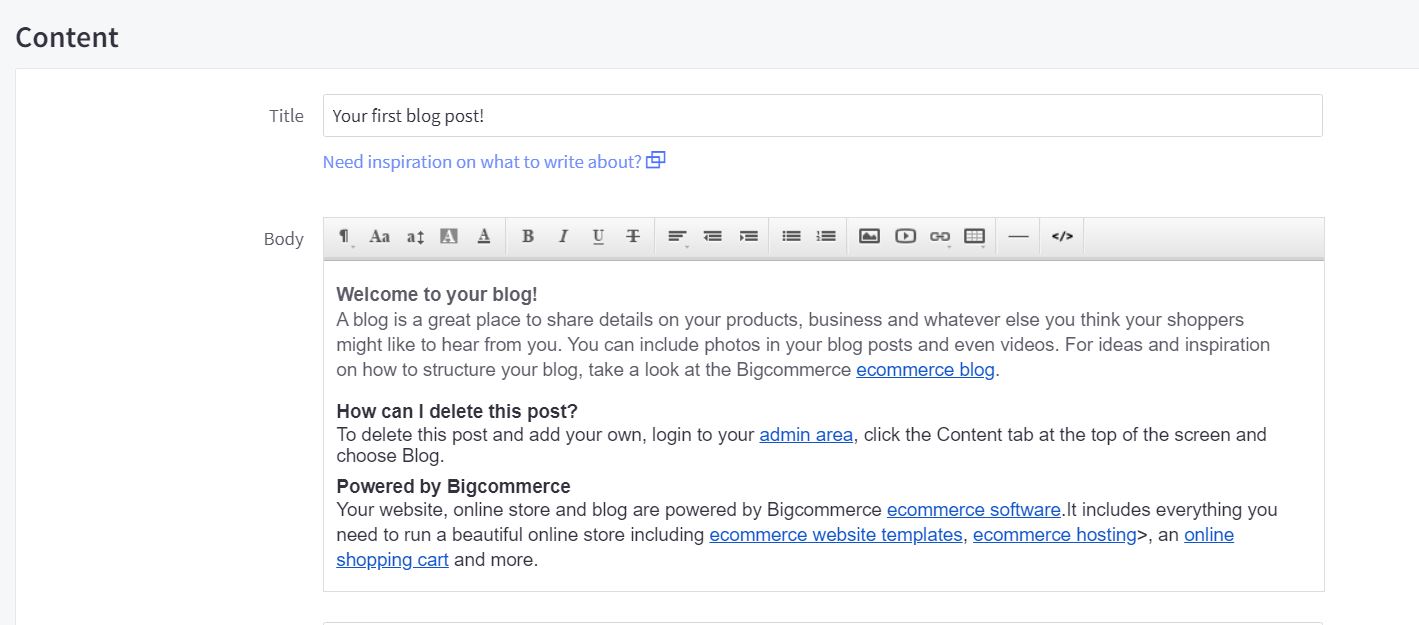Open the 'Need inspiration on what to write about?' link
The image size is (1419, 625).
click(x=494, y=162)
